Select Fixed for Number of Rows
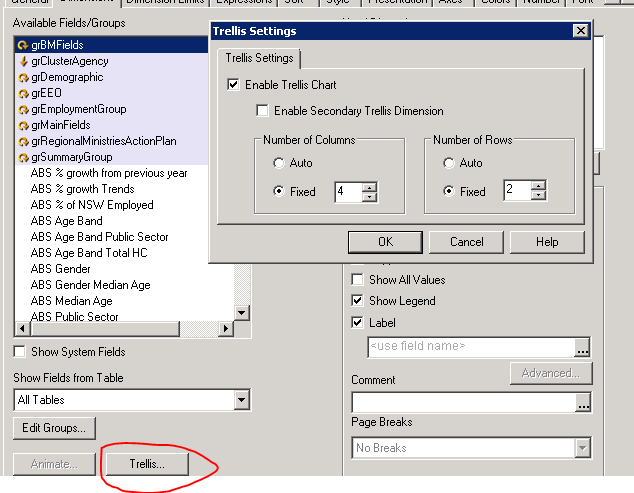Screen dimensions: 634x493 coord(448,191)
